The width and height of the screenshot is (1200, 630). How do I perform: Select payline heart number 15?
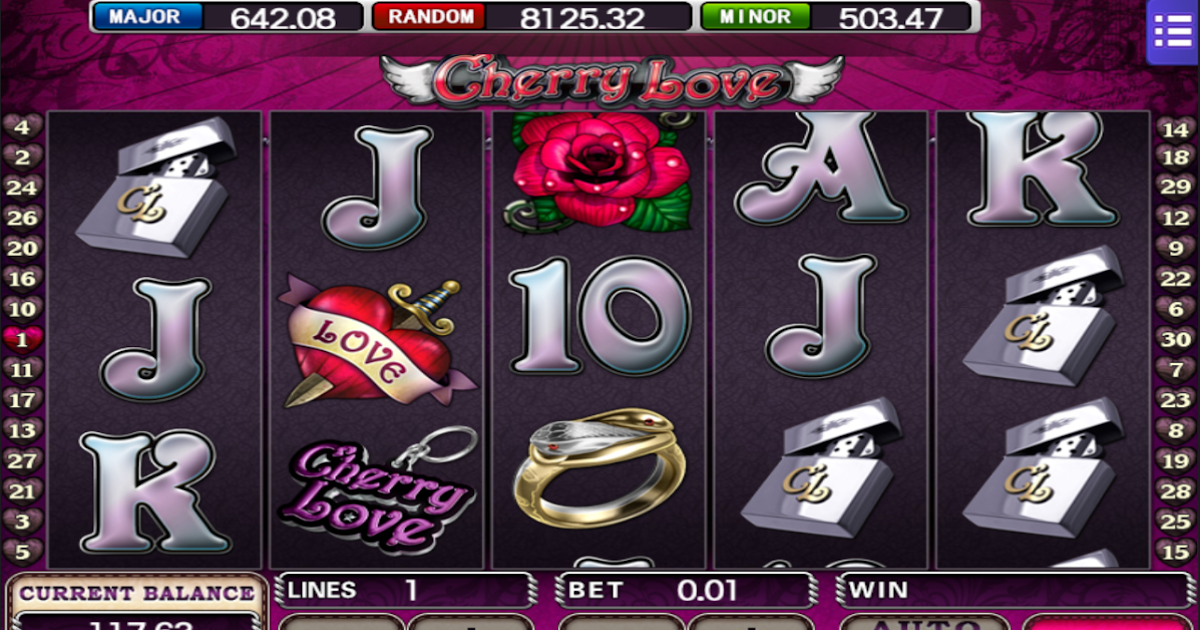(x=1175, y=551)
